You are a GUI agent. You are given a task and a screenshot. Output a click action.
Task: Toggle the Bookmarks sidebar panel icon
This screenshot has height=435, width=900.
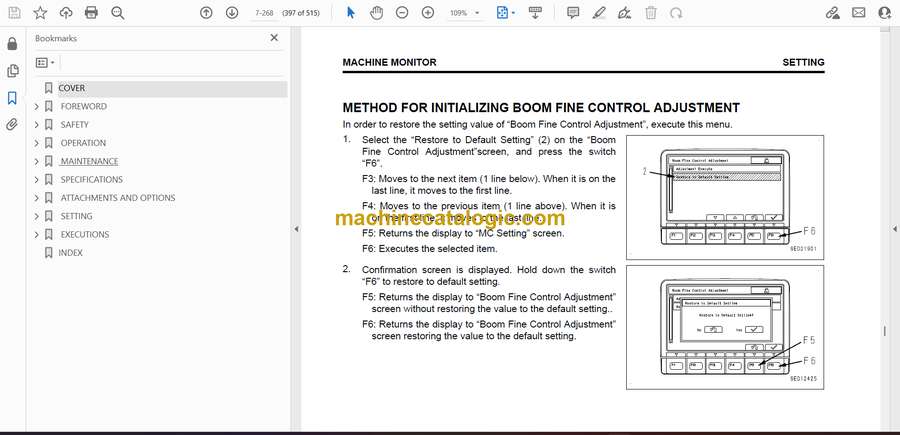[x=12, y=98]
